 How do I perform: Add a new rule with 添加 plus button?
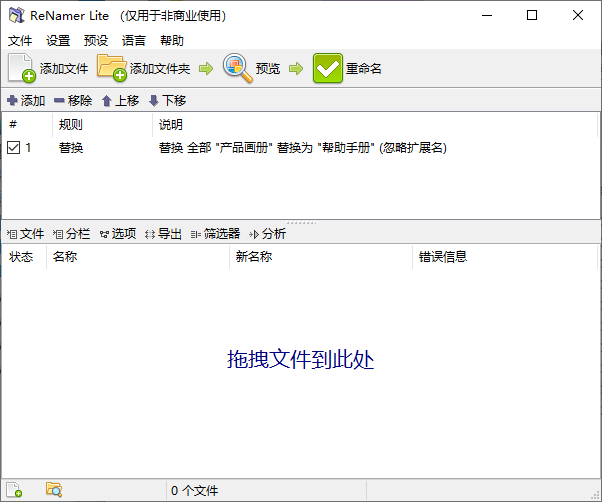(26, 101)
